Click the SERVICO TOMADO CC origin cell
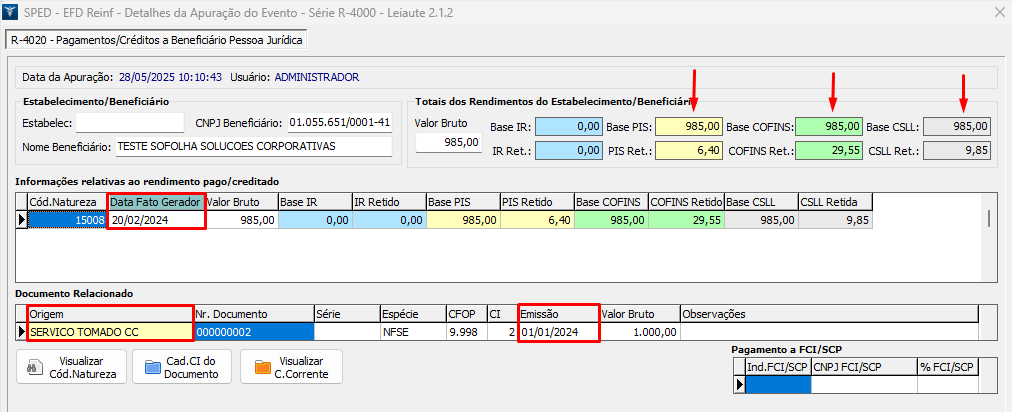Viewport: 1012px width, 412px height. [x=110, y=331]
